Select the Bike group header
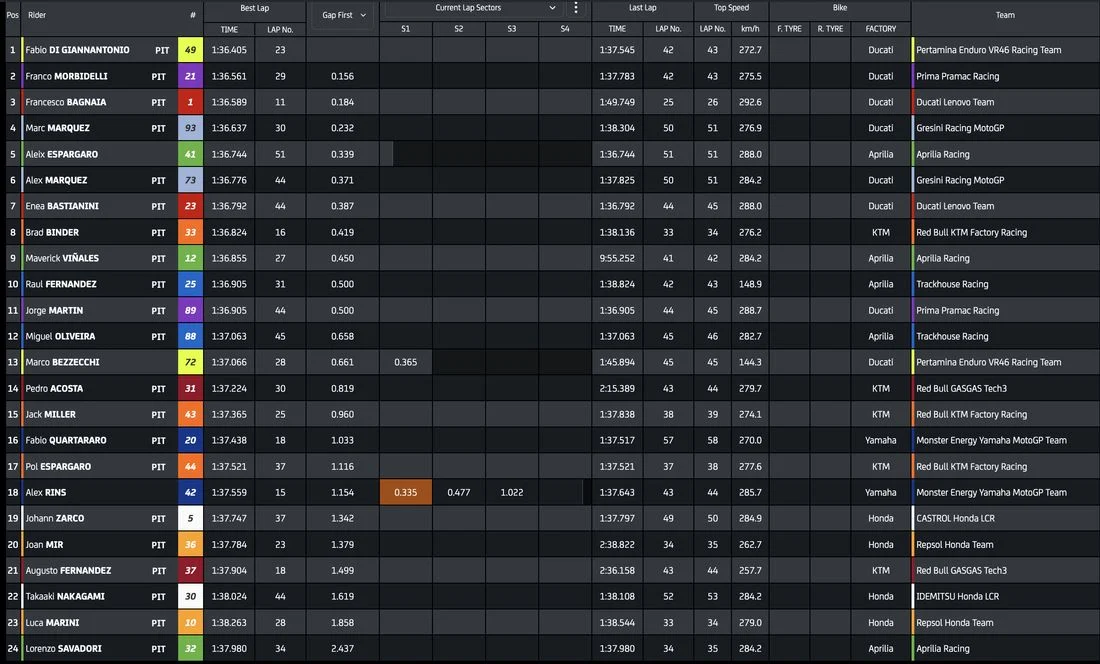The width and height of the screenshot is (1100, 664). click(x=840, y=8)
